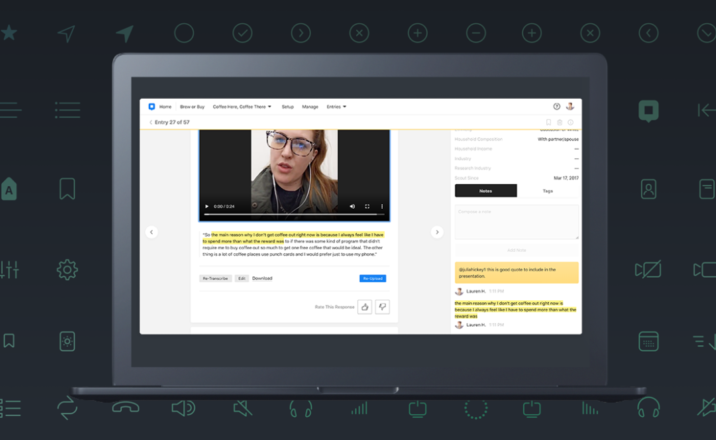
Task: Show entry info via the info icon
Action: (570, 122)
